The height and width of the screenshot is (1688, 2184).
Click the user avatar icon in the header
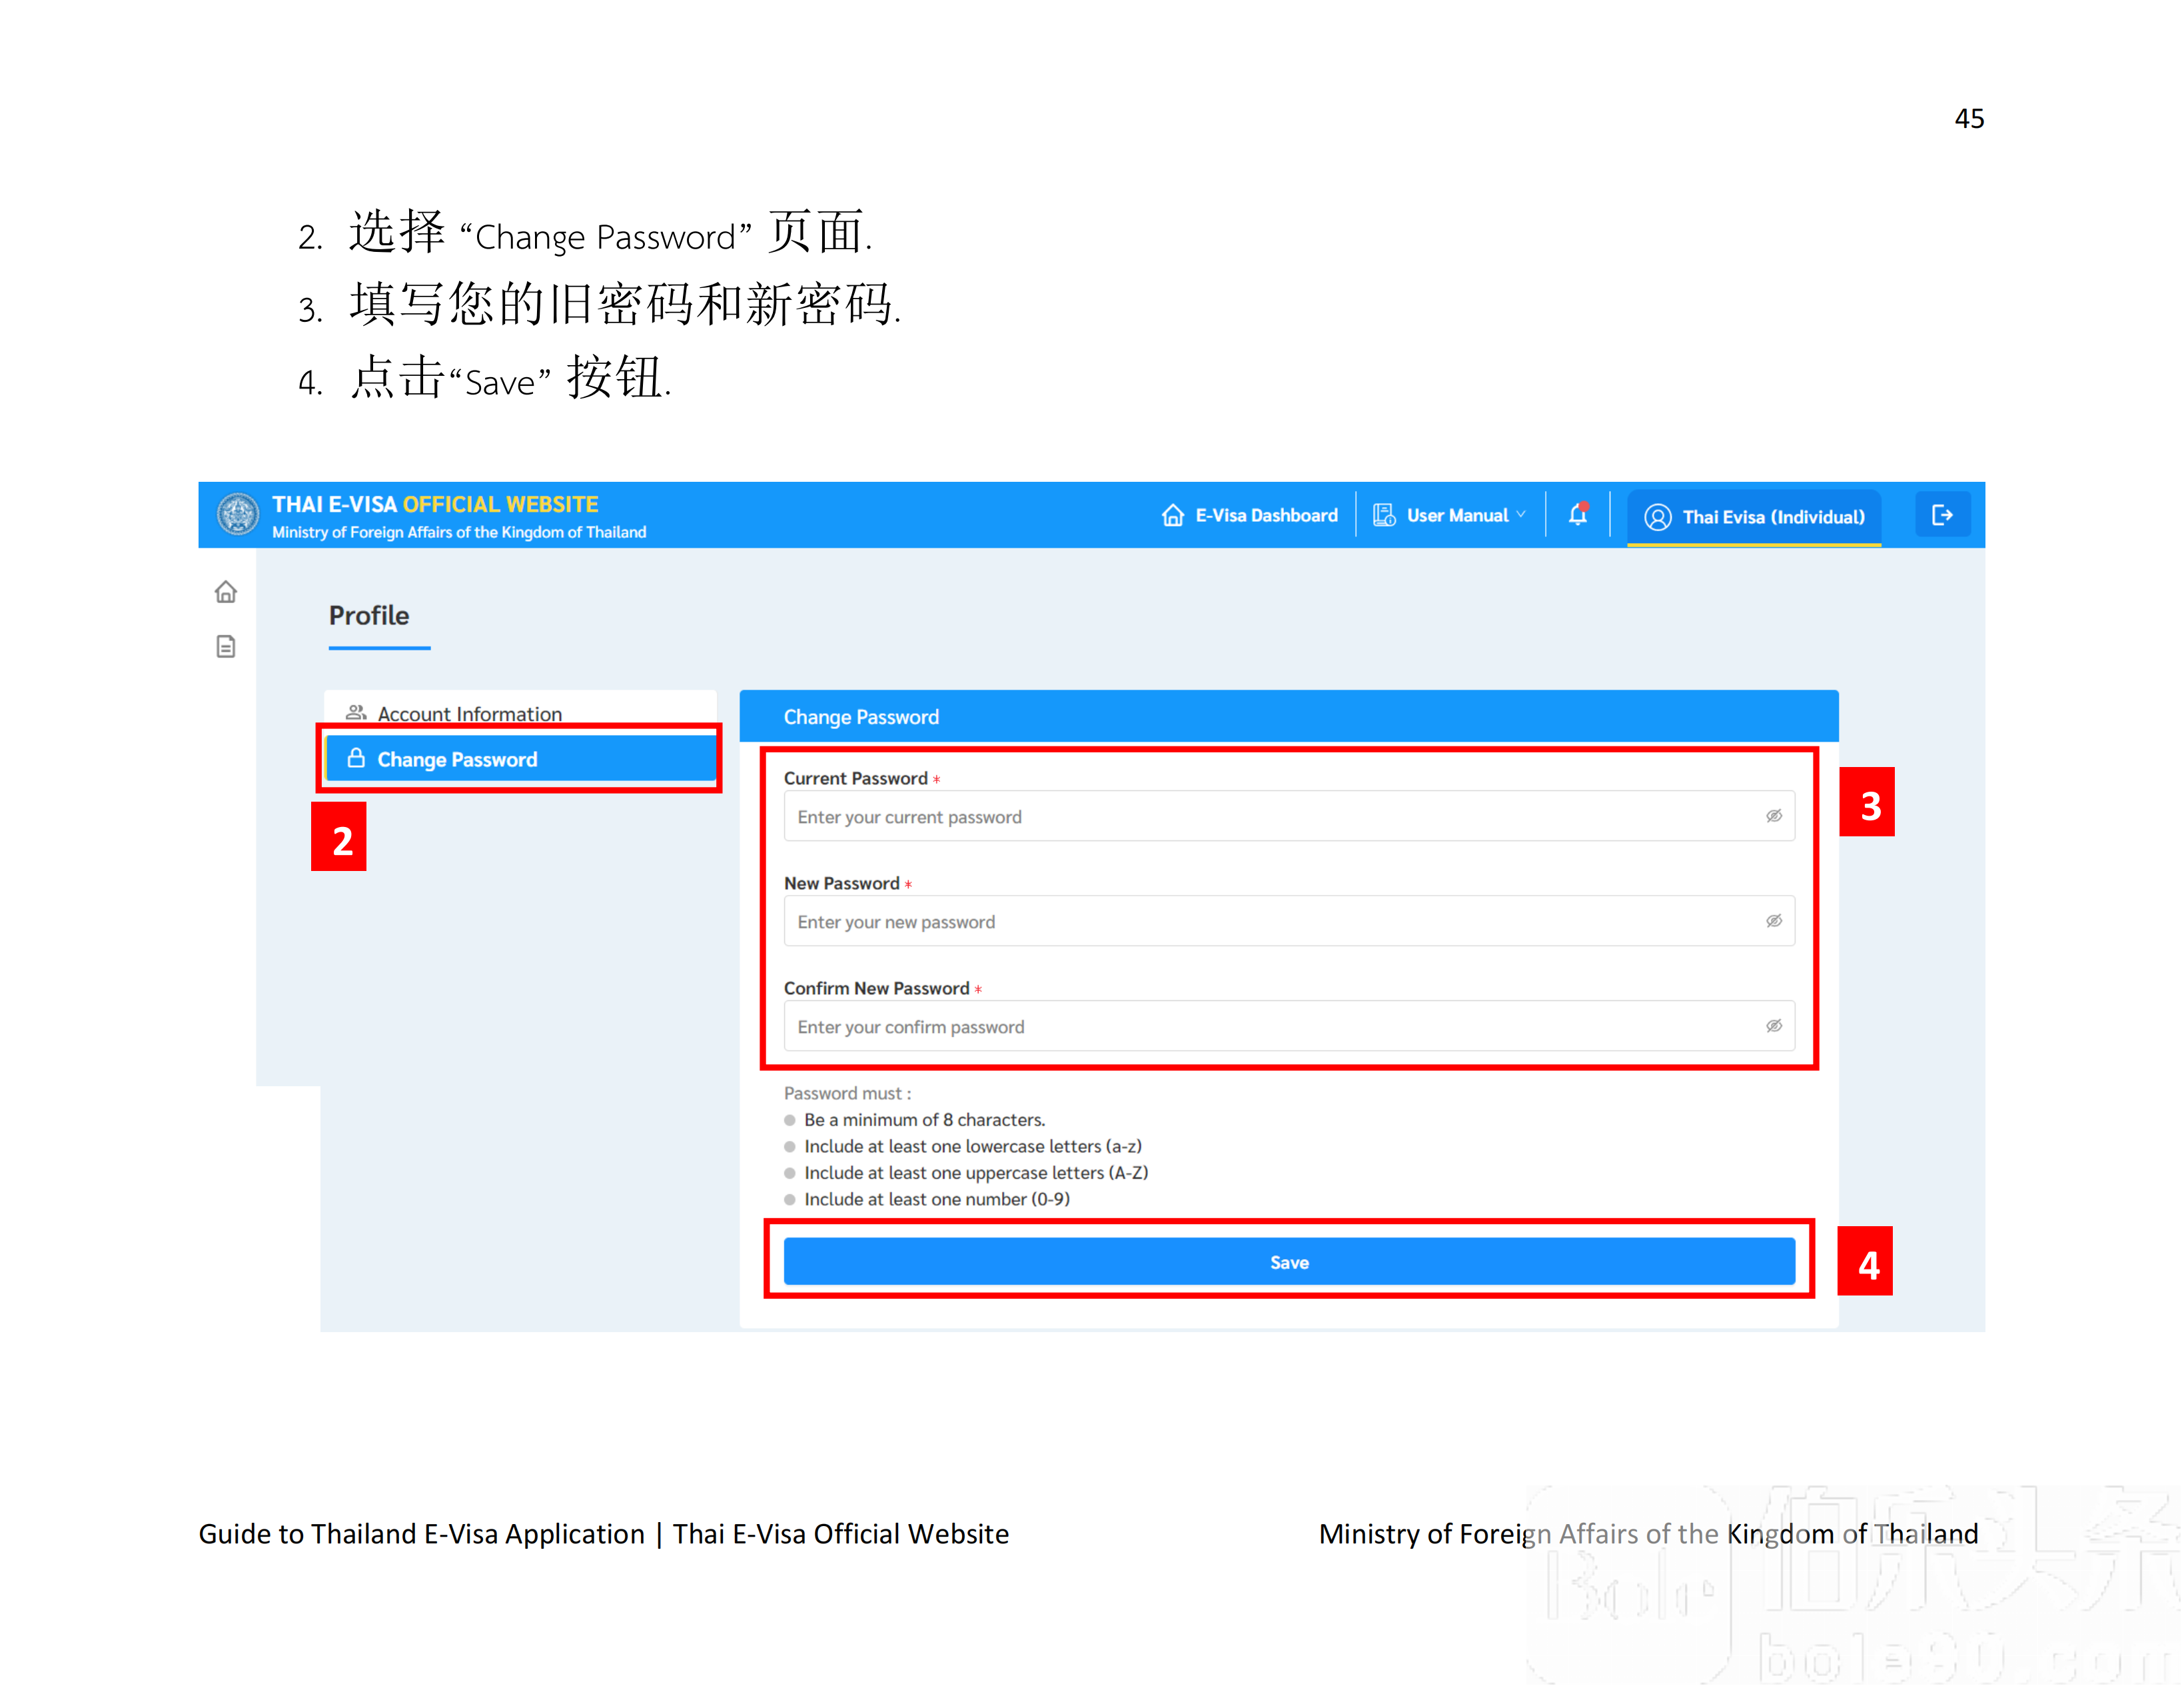[x=1657, y=517]
